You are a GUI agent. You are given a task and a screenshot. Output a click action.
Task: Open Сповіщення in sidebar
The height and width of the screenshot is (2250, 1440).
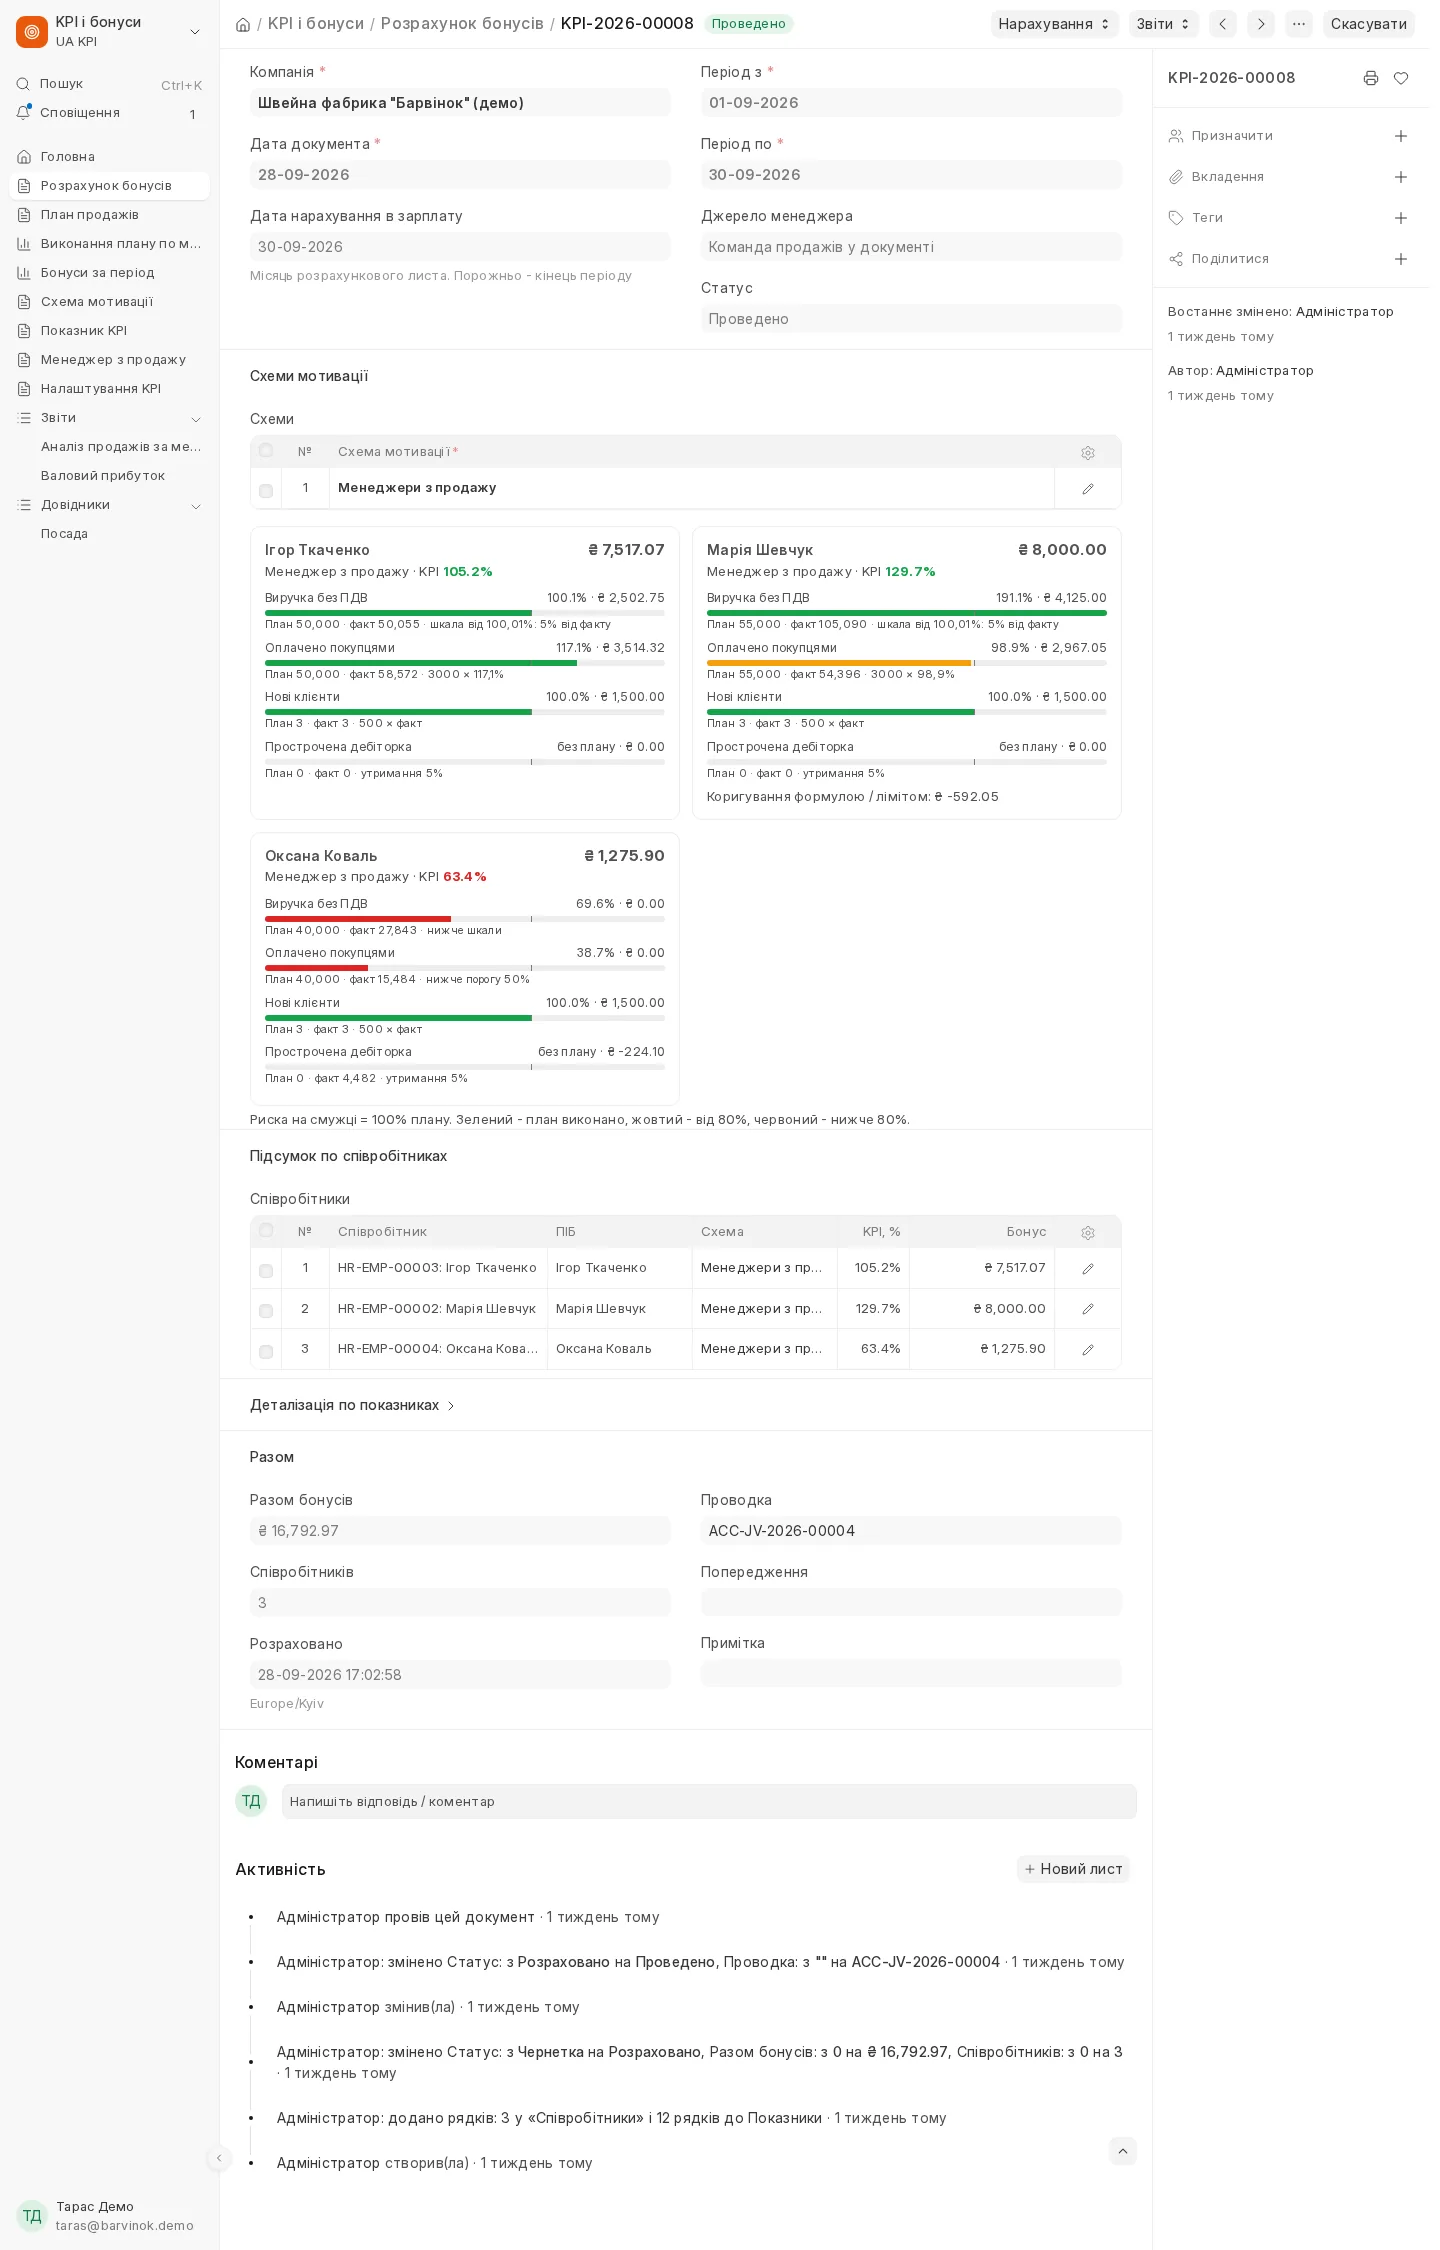pos(109,113)
